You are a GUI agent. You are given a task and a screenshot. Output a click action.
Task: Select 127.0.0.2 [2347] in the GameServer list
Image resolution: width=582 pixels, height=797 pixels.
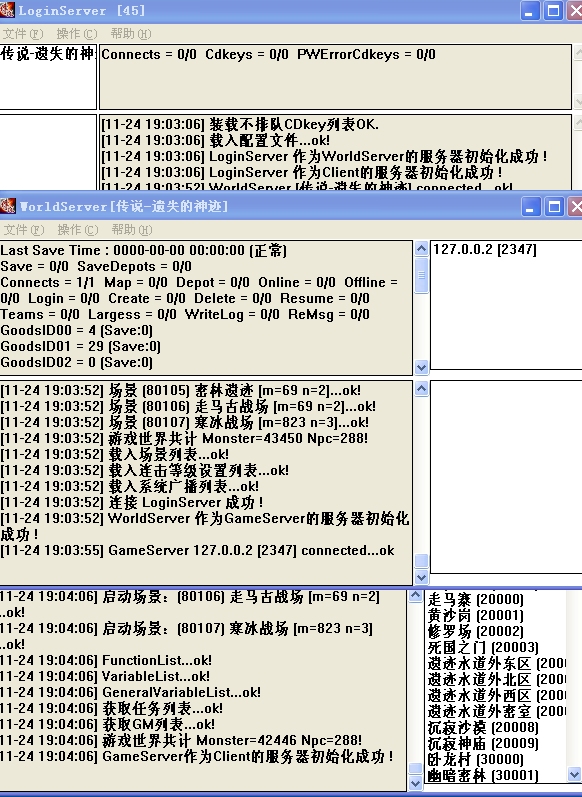[485, 249]
